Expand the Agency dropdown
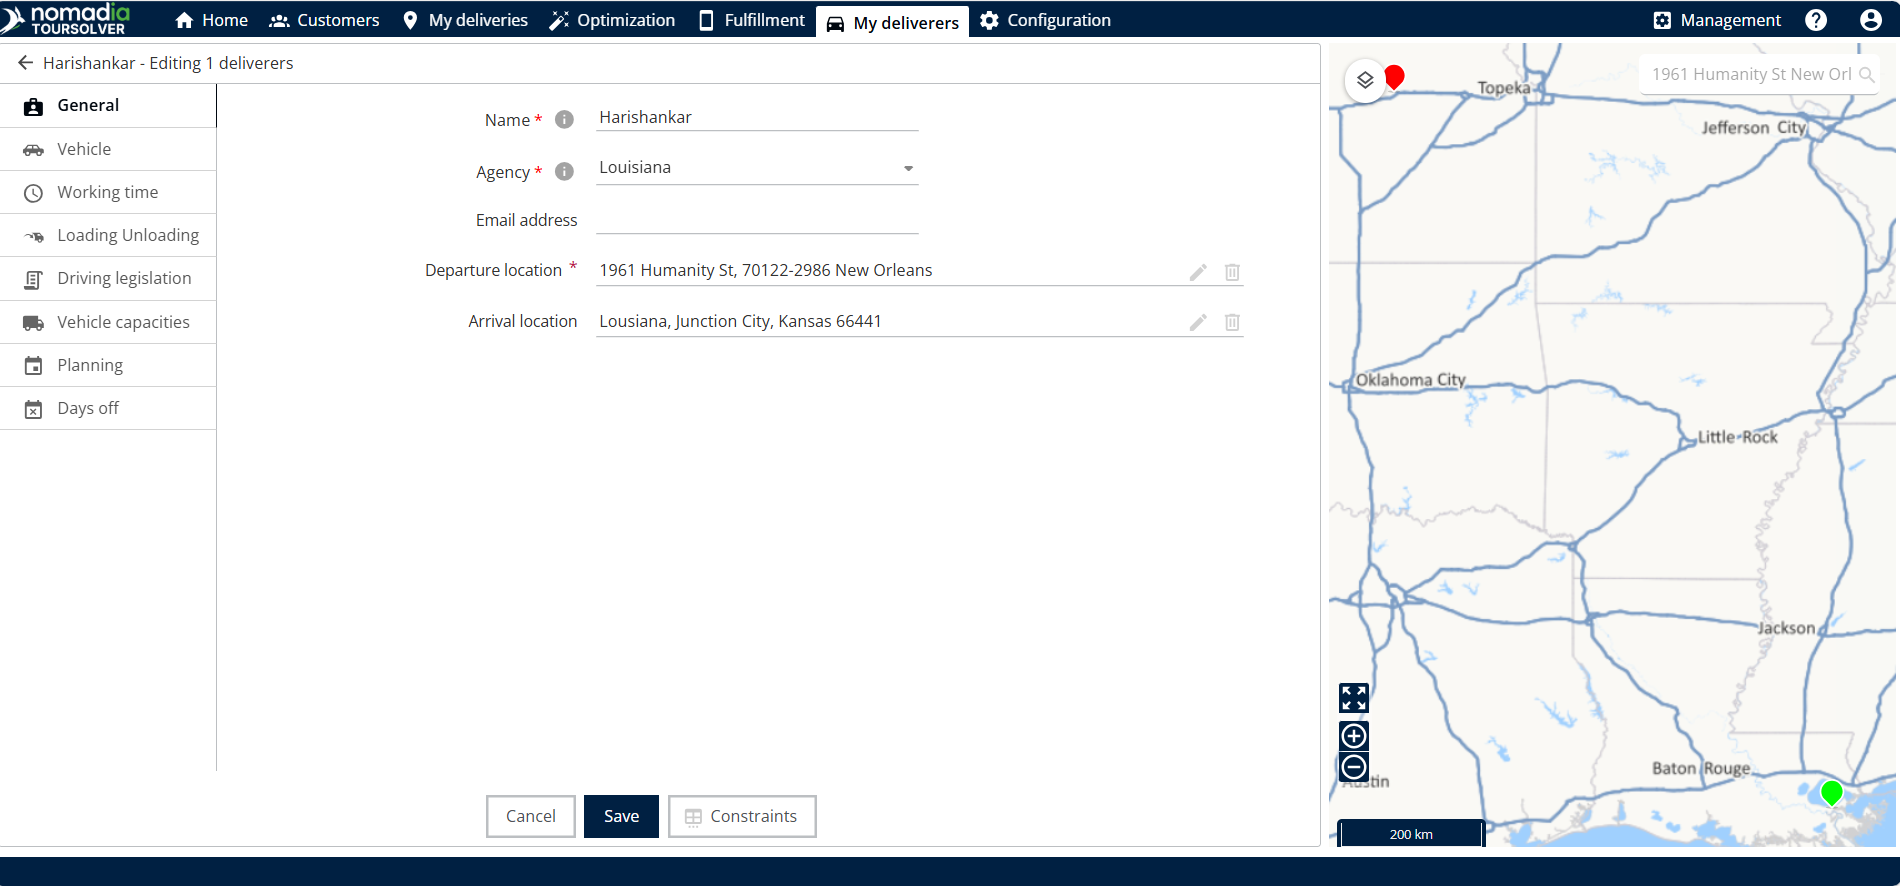Viewport: 1900px width, 886px height. pos(908,168)
